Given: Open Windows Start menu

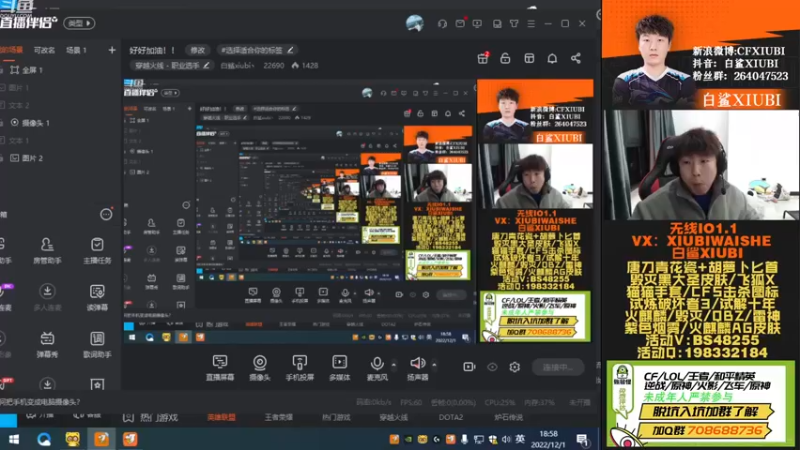Looking at the screenshot, I should point(14,439).
